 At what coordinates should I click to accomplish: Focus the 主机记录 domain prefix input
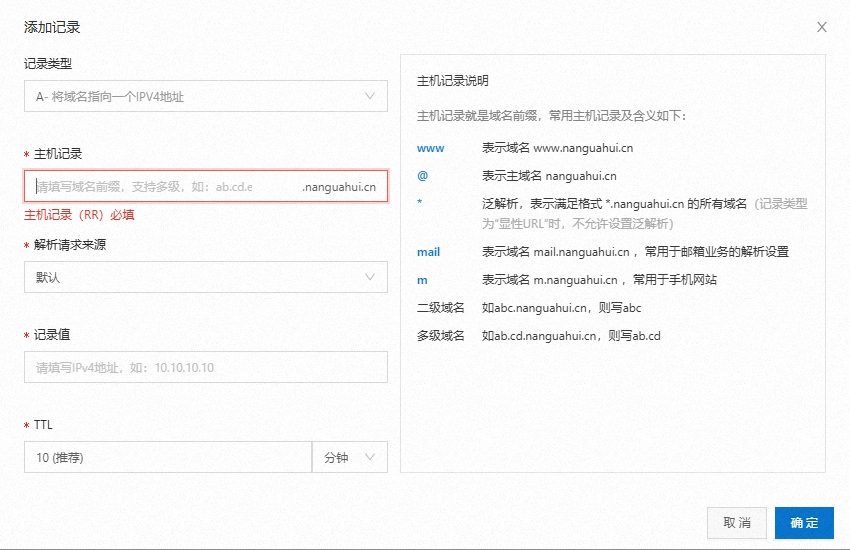pos(160,187)
